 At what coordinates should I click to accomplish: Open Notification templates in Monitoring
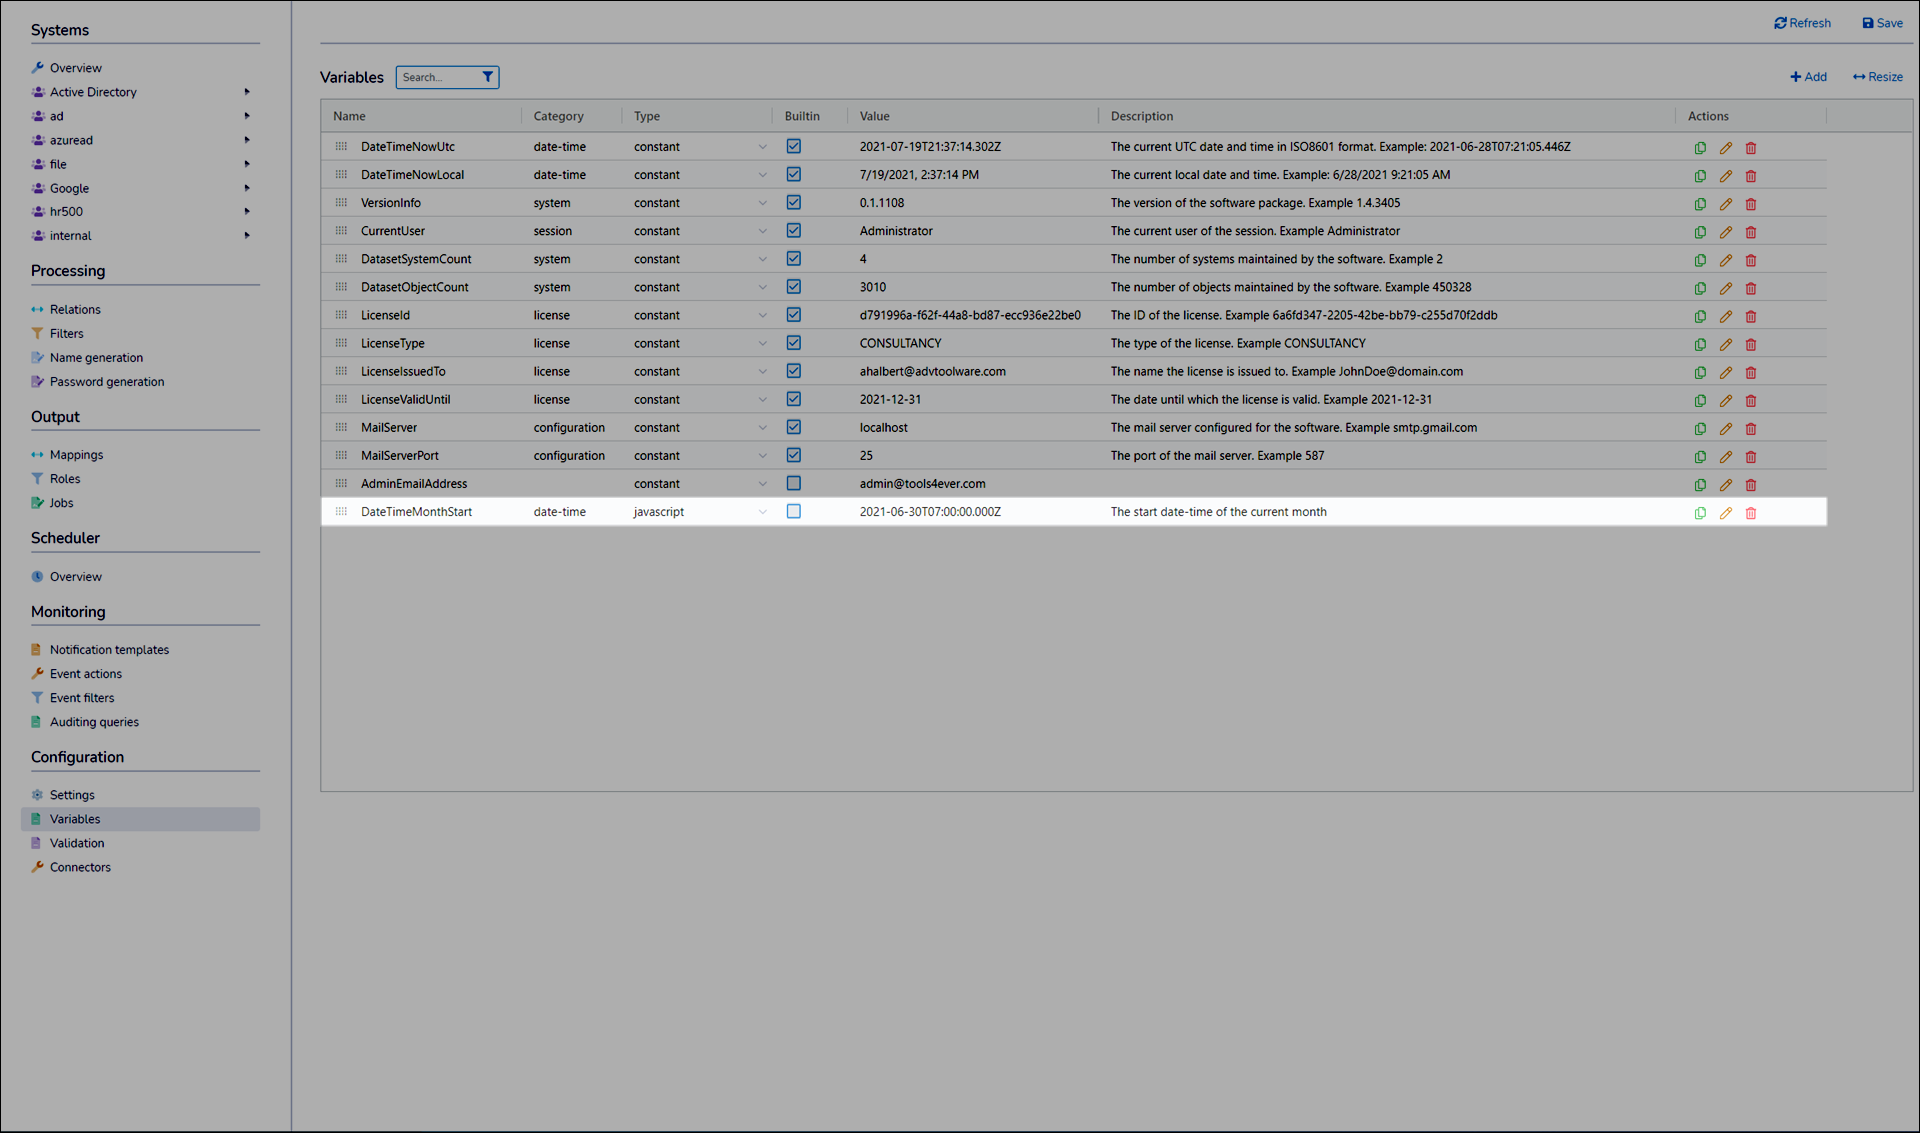click(x=109, y=650)
